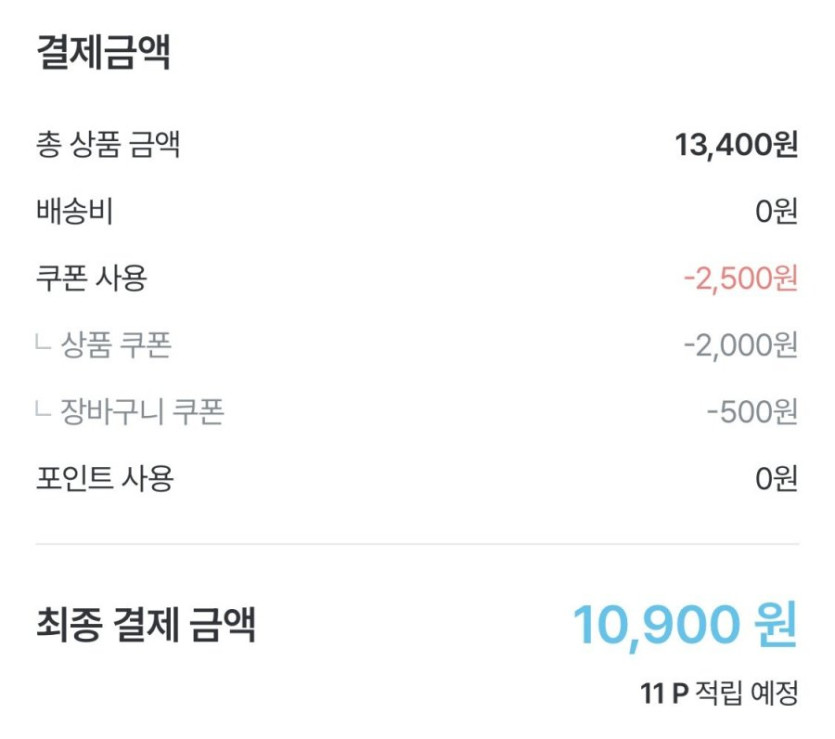The height and width of the screenshot is (739, 835).
Task: Click the 0원 shipping fee value
Action: click(776, 212)
